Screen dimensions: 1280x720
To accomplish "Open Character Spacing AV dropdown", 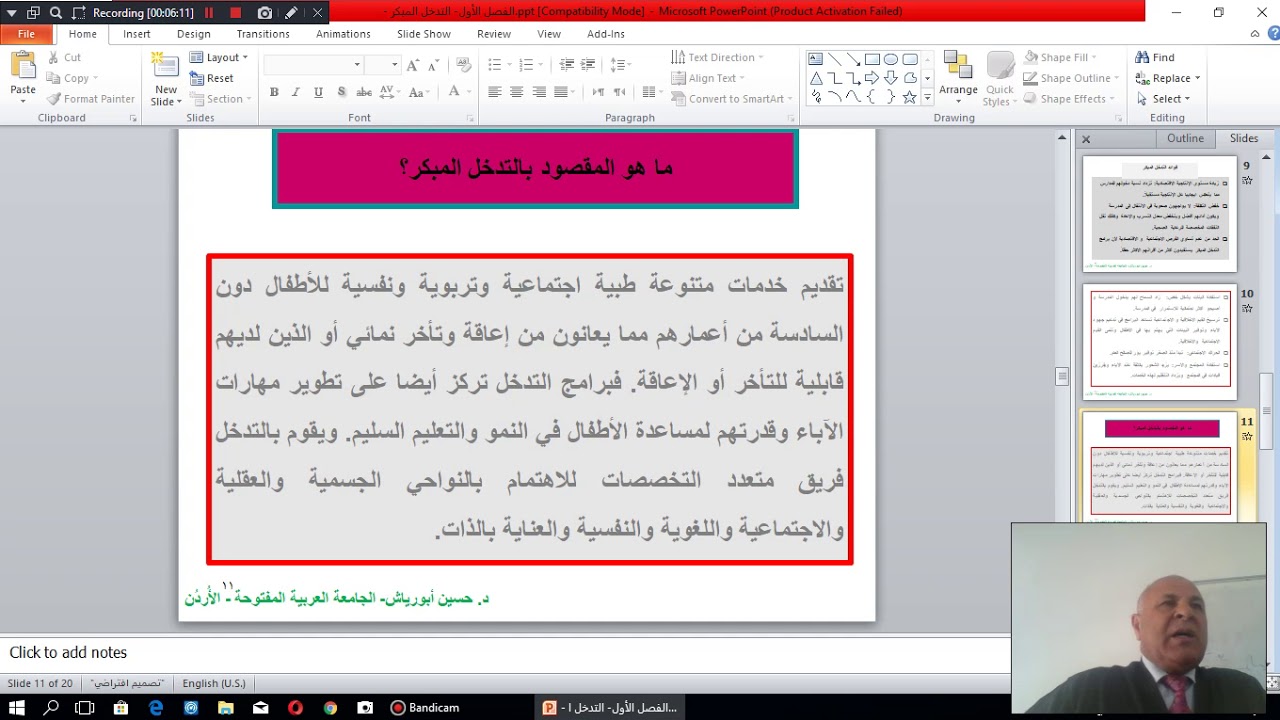I will point(391,92).
